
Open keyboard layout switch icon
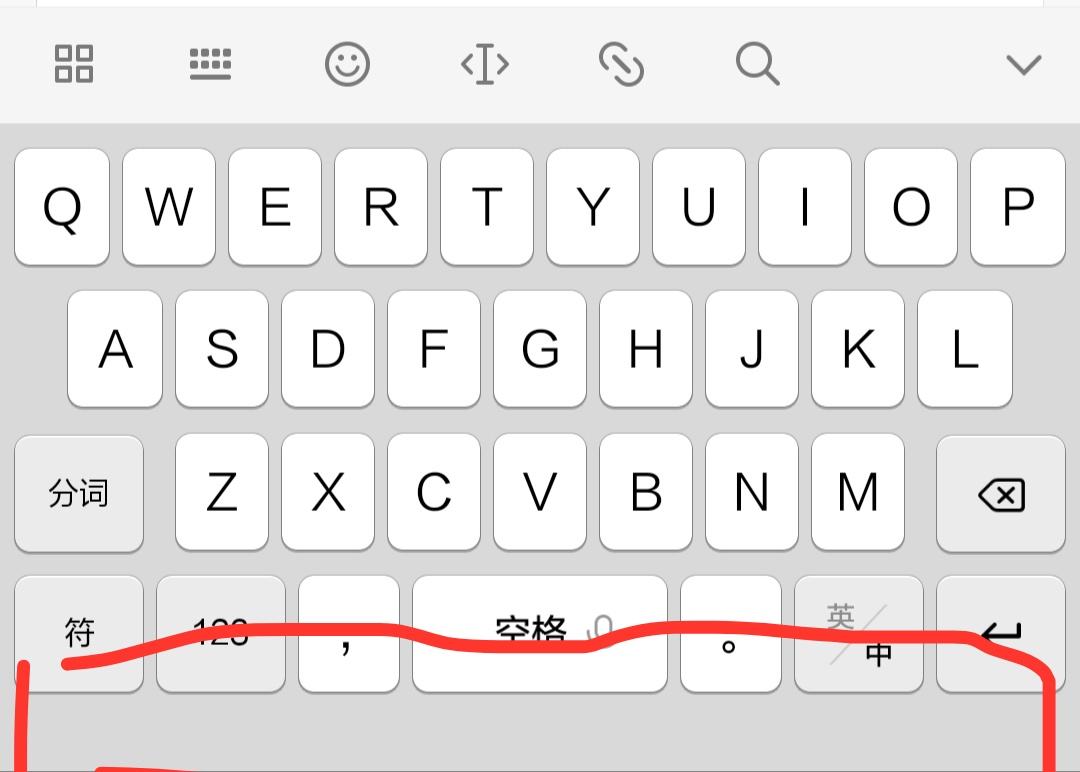coord(210,64)
